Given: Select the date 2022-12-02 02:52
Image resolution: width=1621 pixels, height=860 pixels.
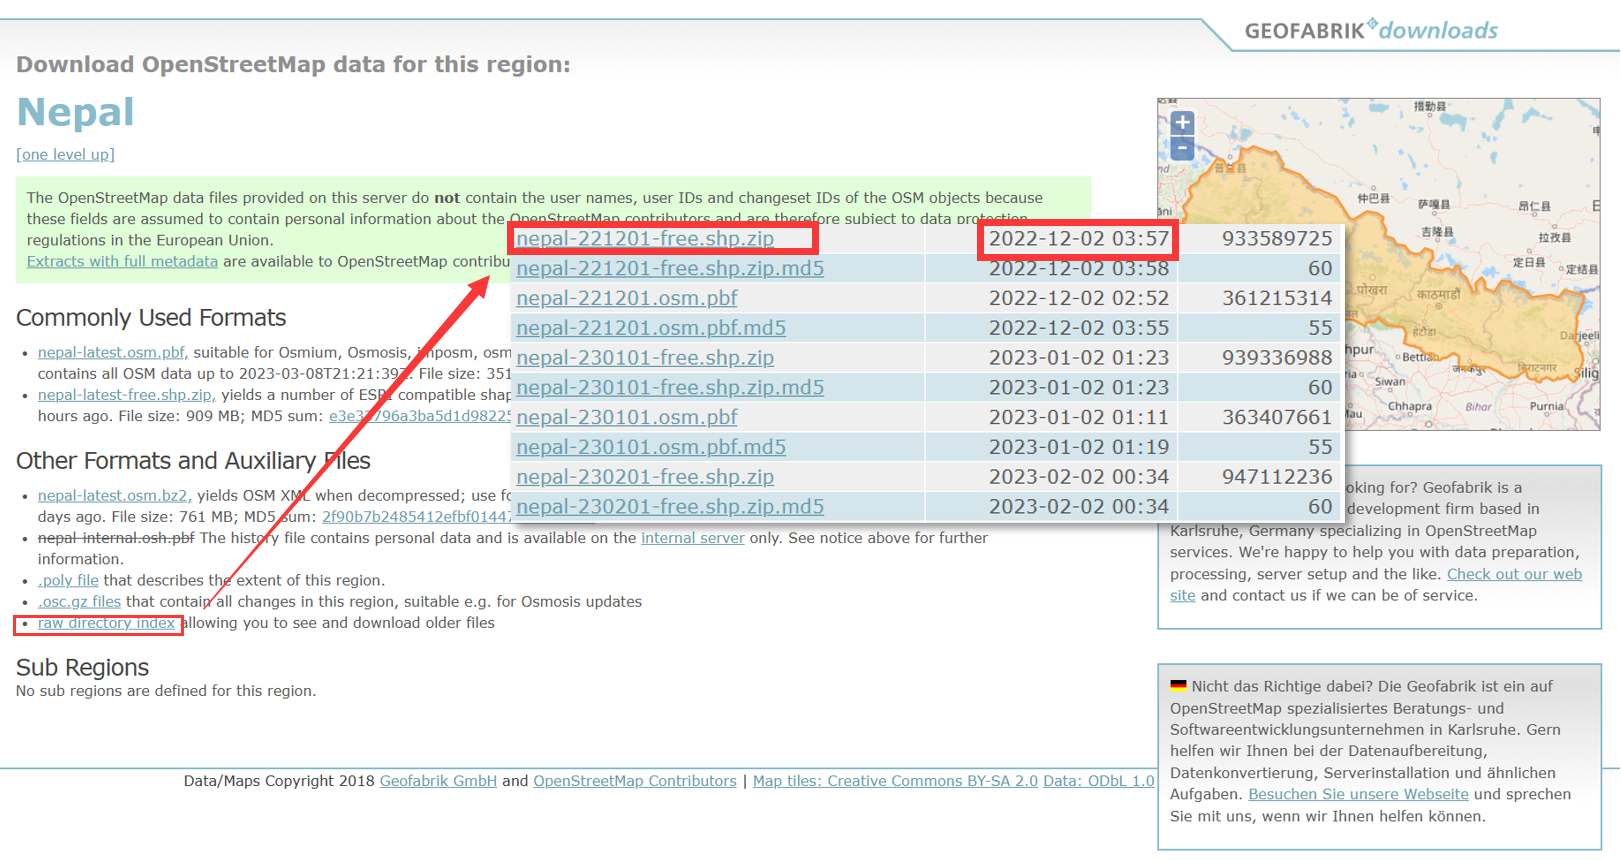Looking at the screenshot, I should (1079, 298).
